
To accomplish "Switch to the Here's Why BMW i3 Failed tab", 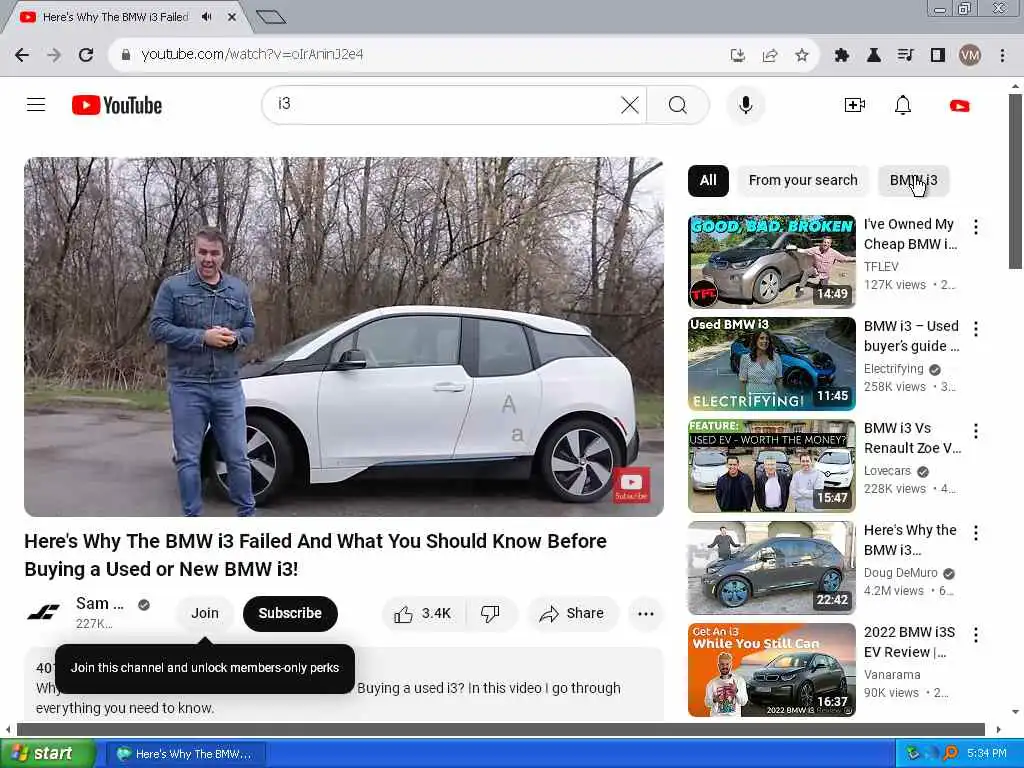I will click(115, 17).
